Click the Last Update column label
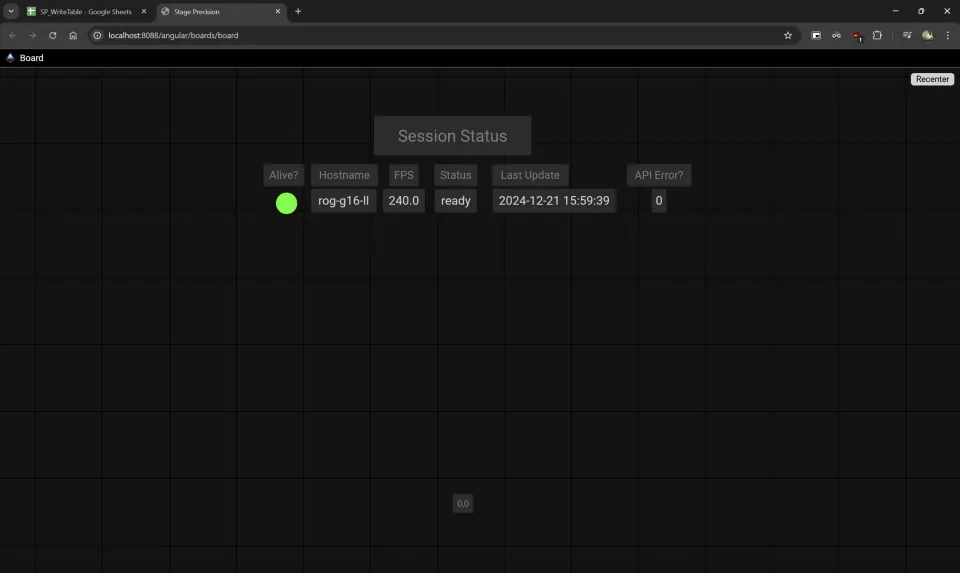 530,175
